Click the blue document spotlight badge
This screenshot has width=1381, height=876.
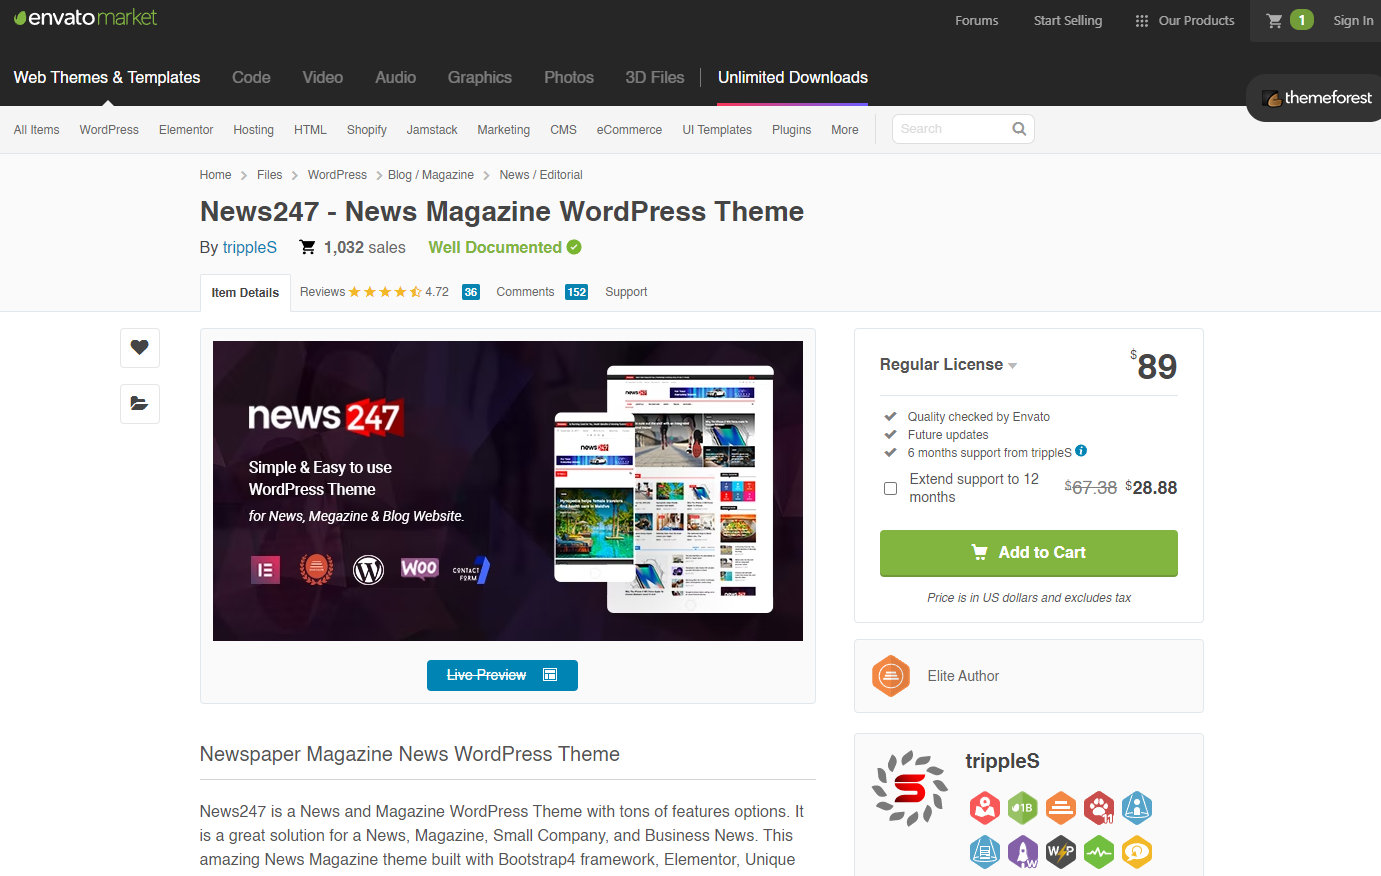pyautogui.click(x=985, y=852)
